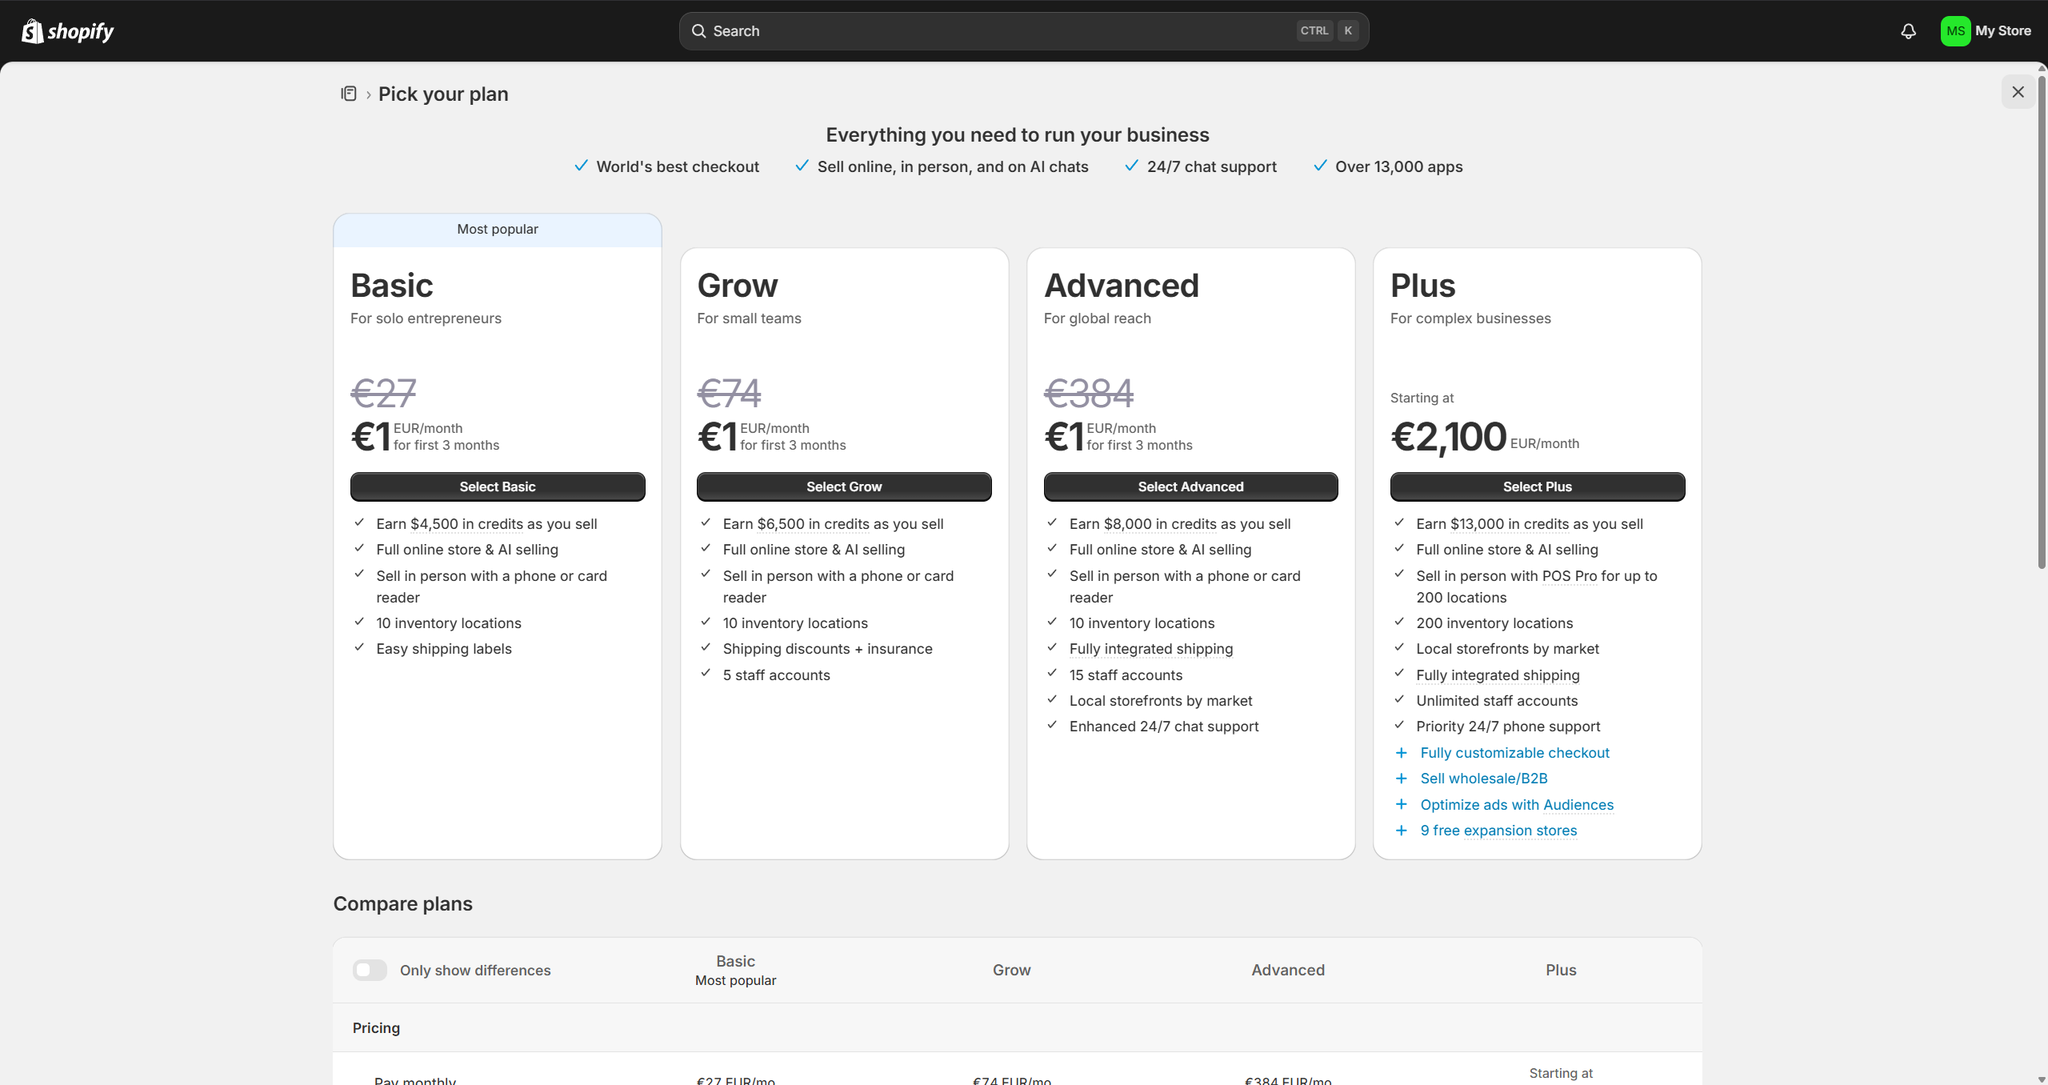Open the My Store account menu
This screenshot has height=1085, width=2048.
(1986, 31)
